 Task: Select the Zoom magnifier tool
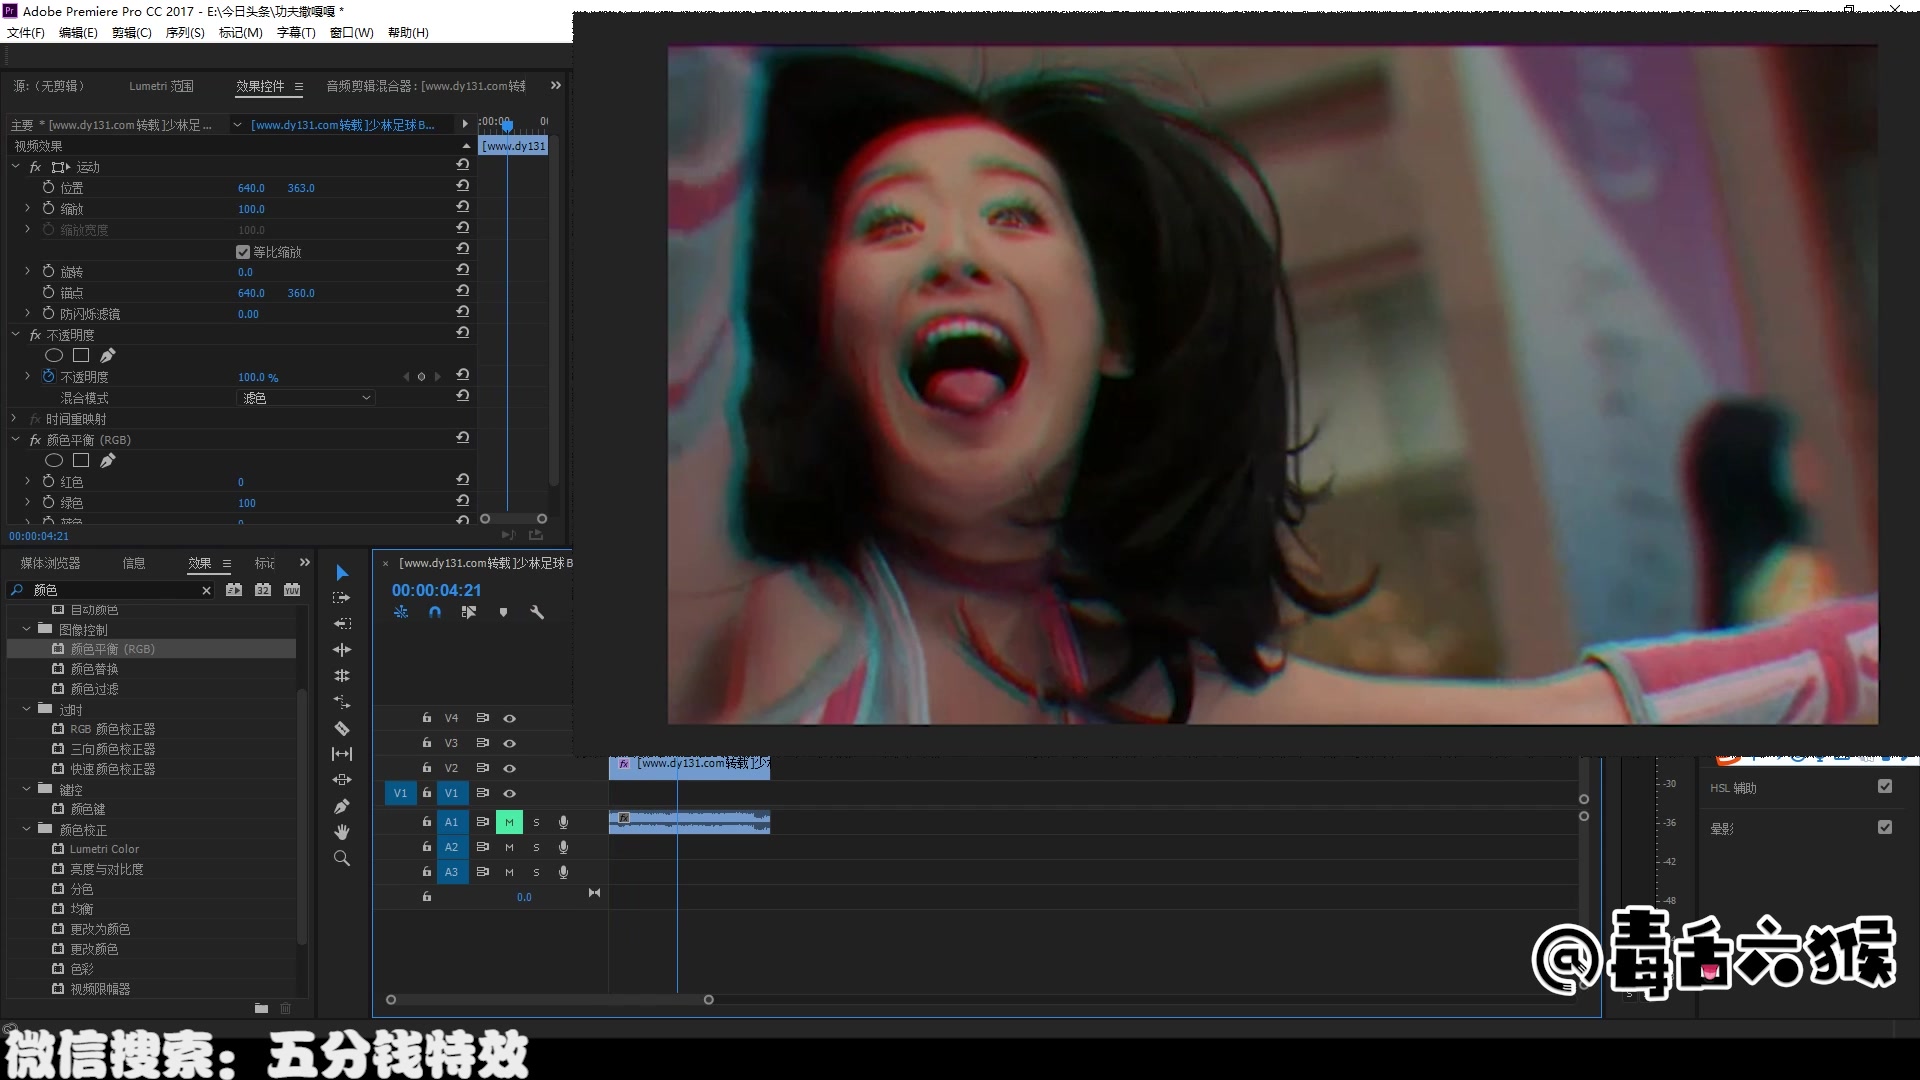[x=342, y=858]
